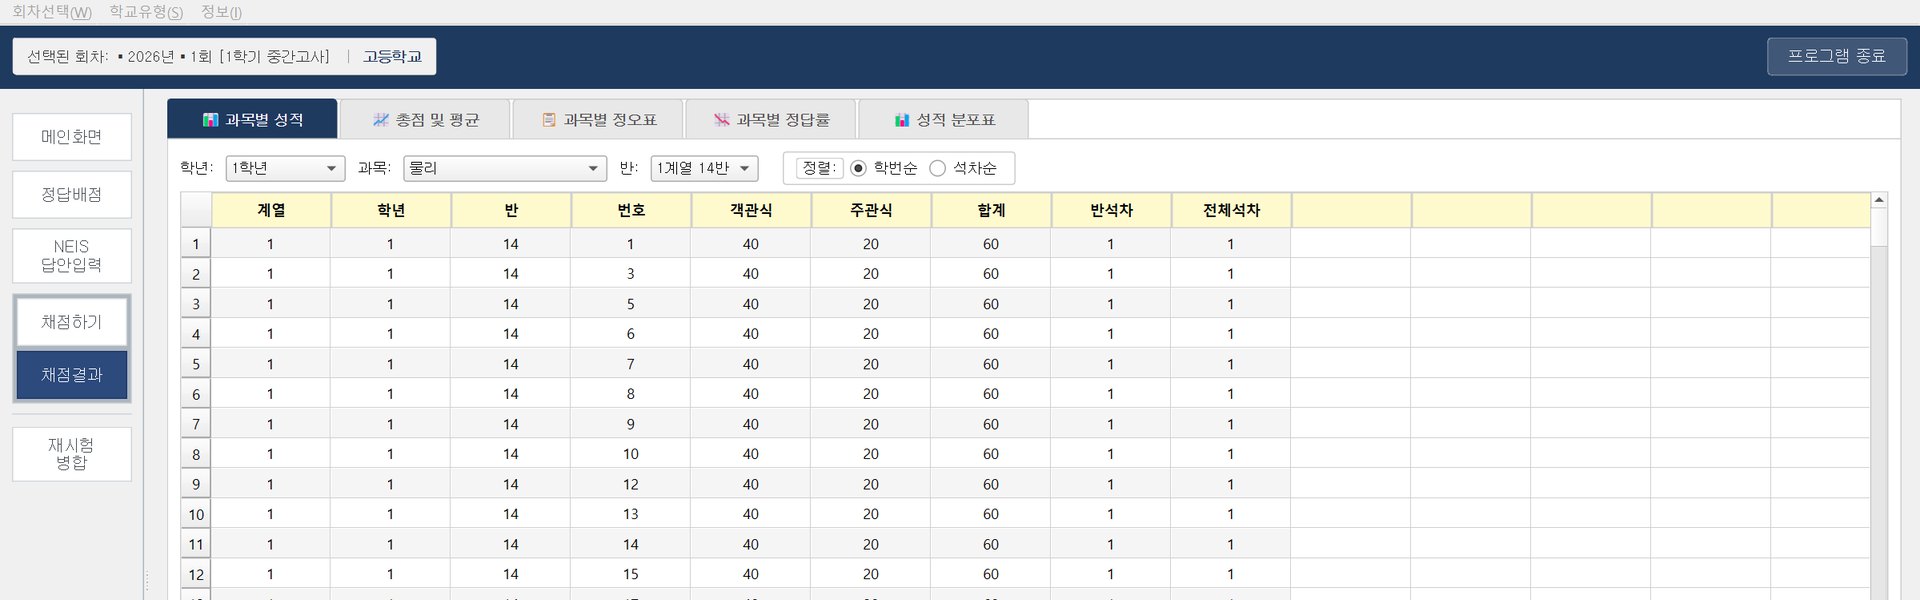Open the 정보(I) menu
Viewport: 1920px width, 600px height.
pos(221,12)
